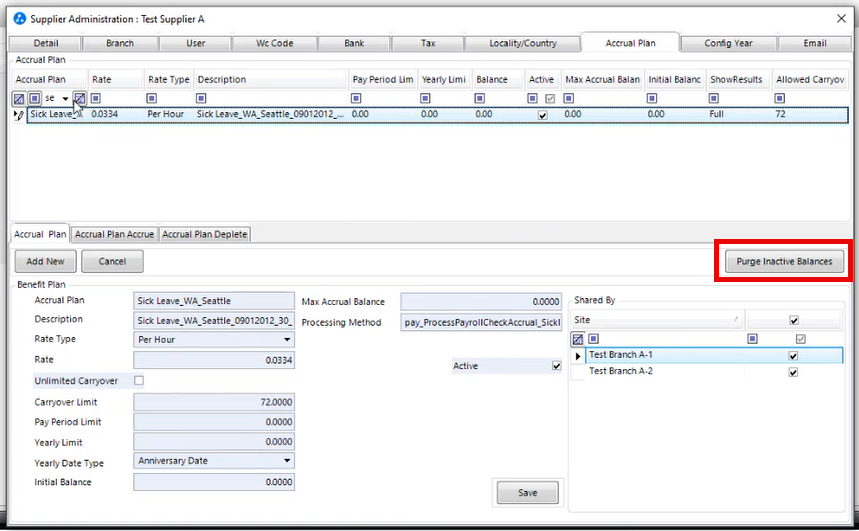Image resolution: width=859 pixels, height=531 pixels.
Task: Select the row indicator arrow for Test Branch A-1
Action: tap(577, 356)
